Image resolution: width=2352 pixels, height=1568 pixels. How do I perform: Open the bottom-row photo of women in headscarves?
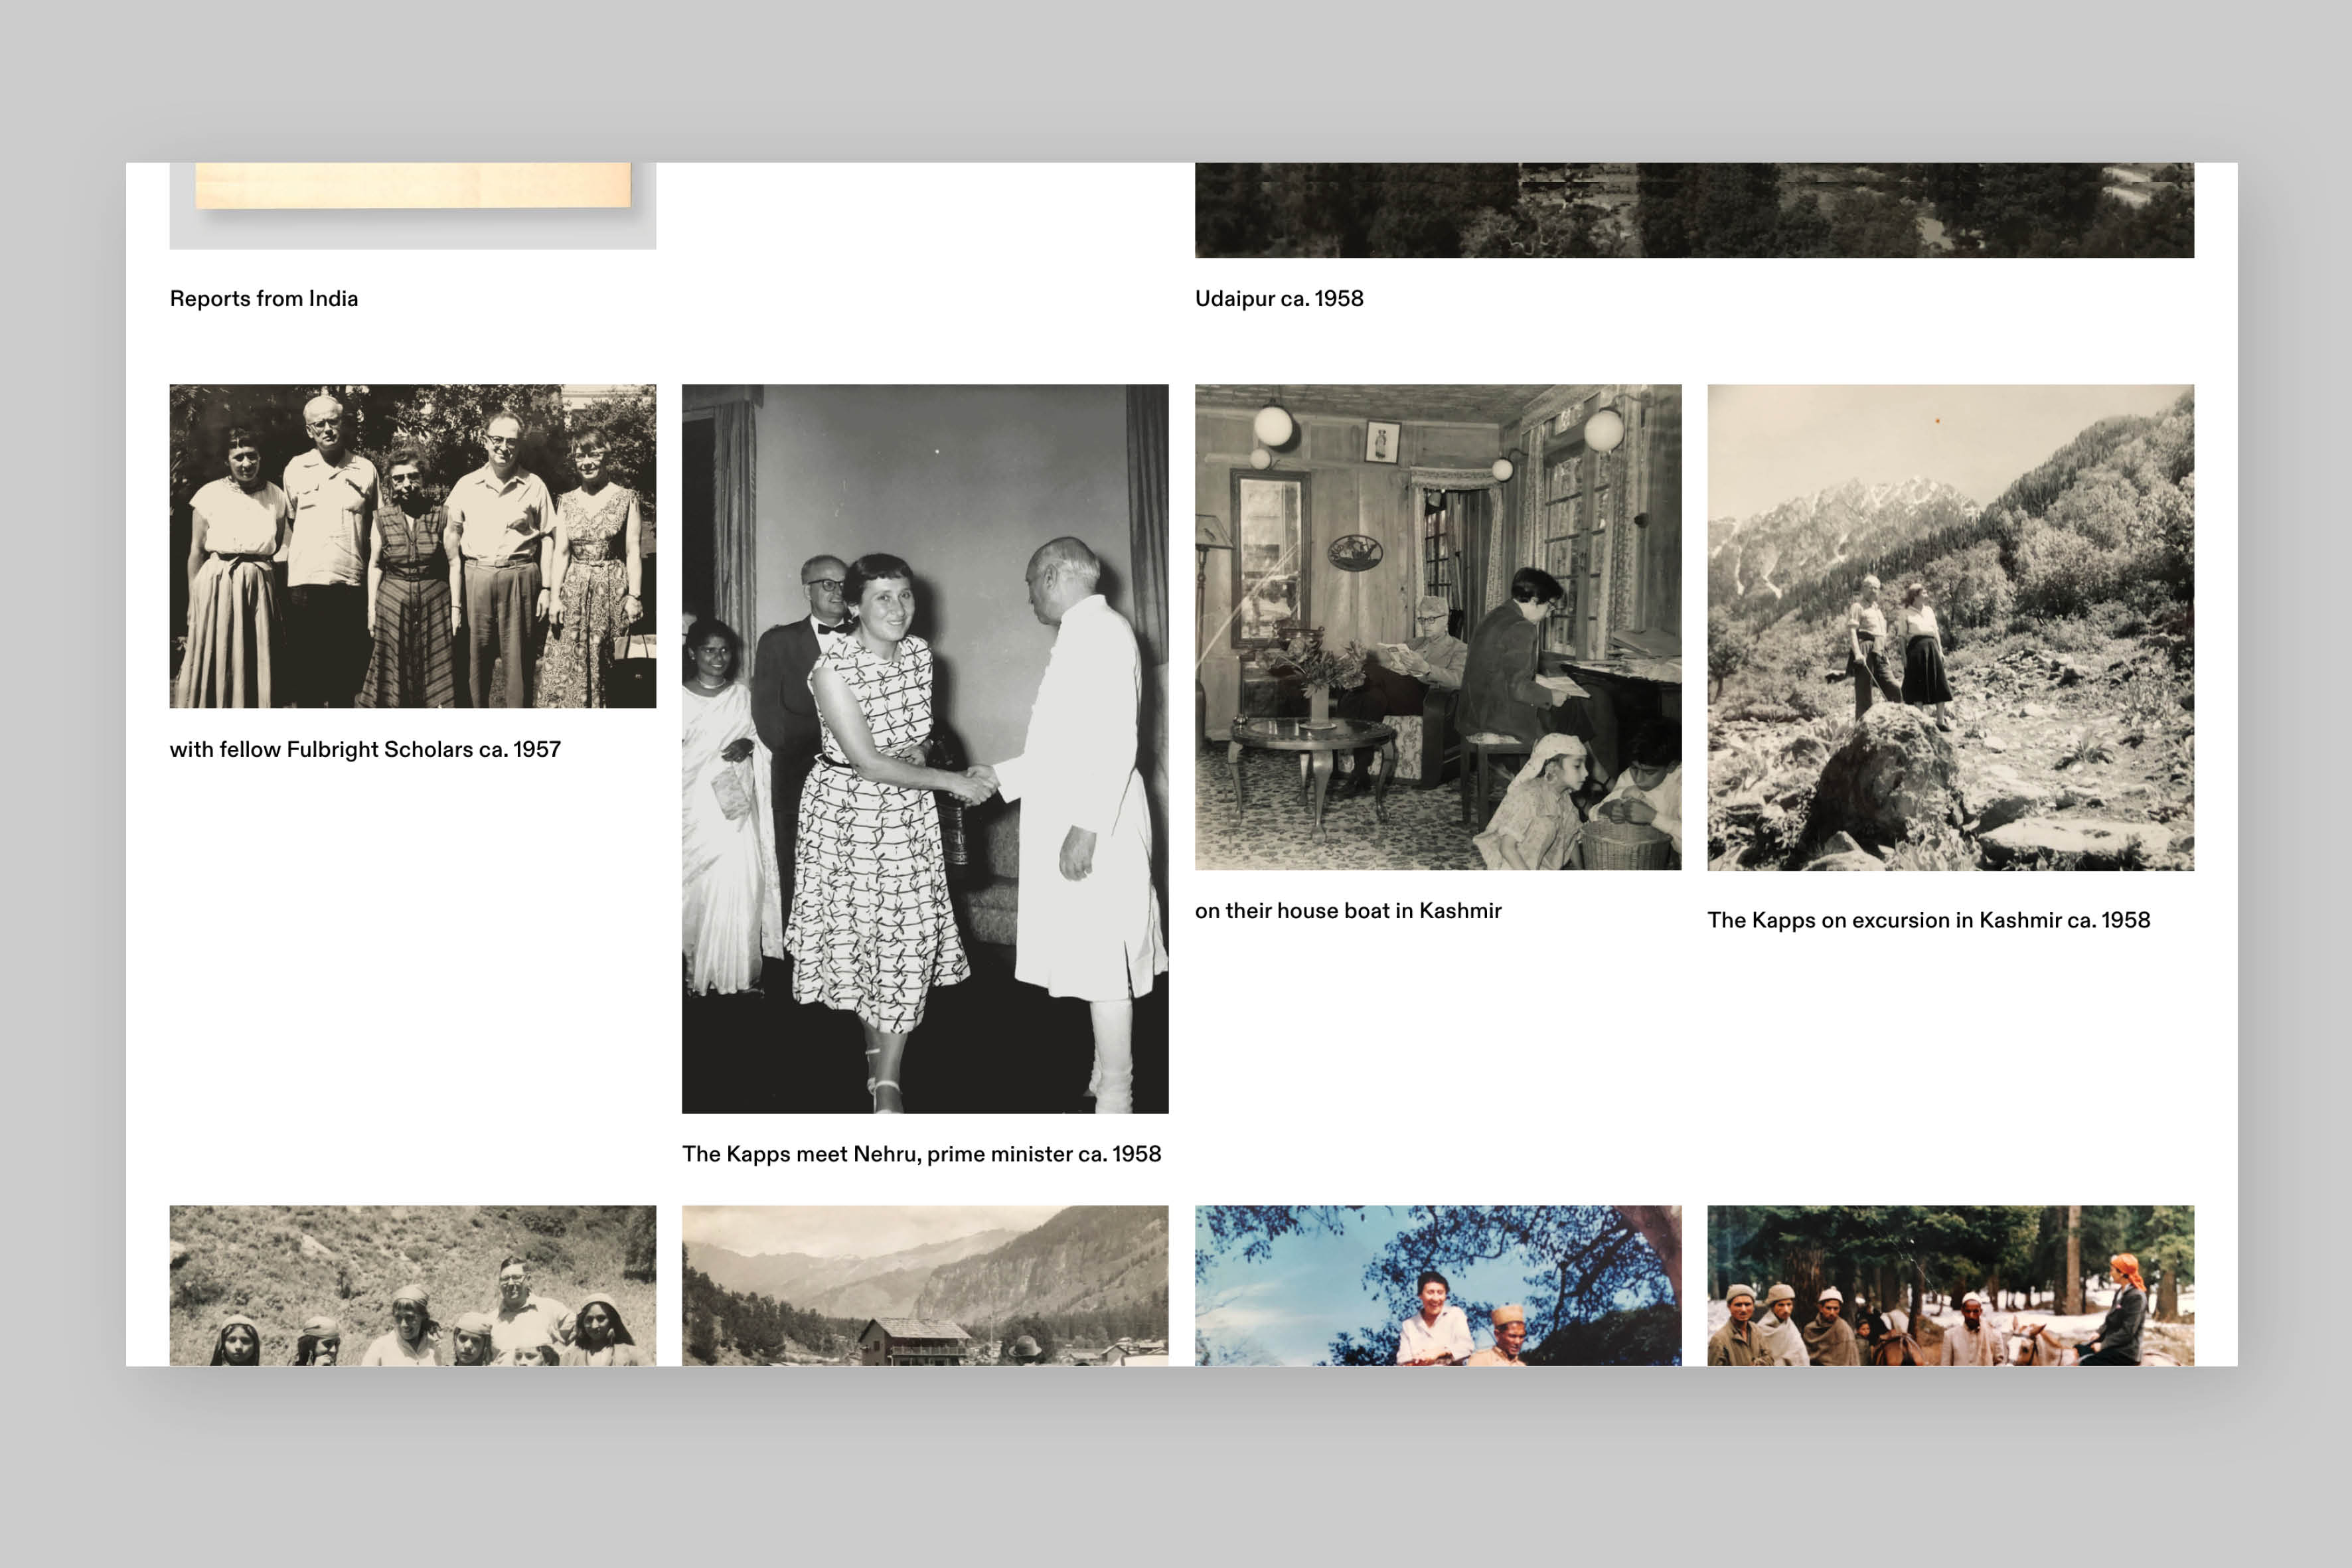(x=412, y=1285)
